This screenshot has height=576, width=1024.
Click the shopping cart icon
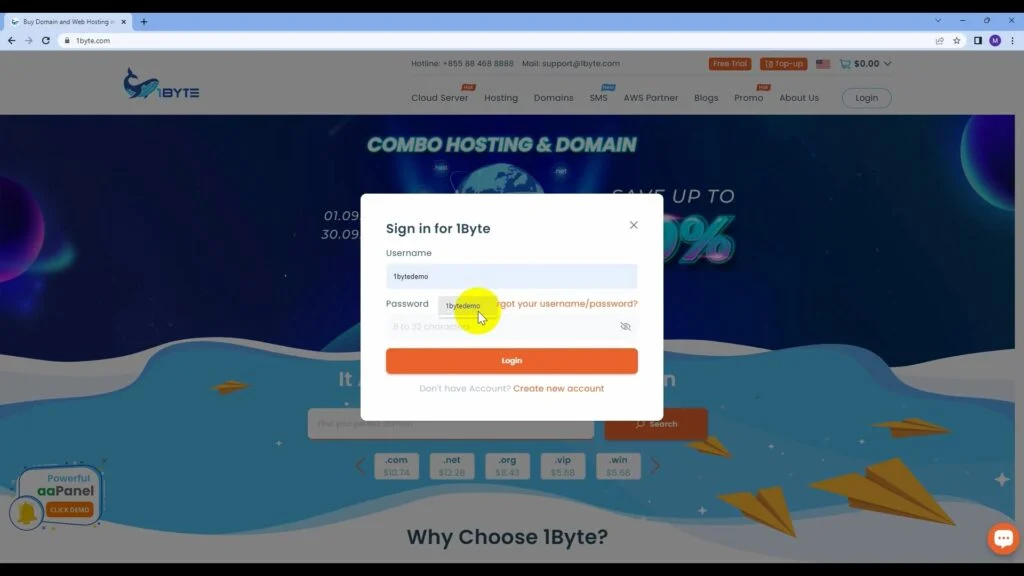(845, 63)
